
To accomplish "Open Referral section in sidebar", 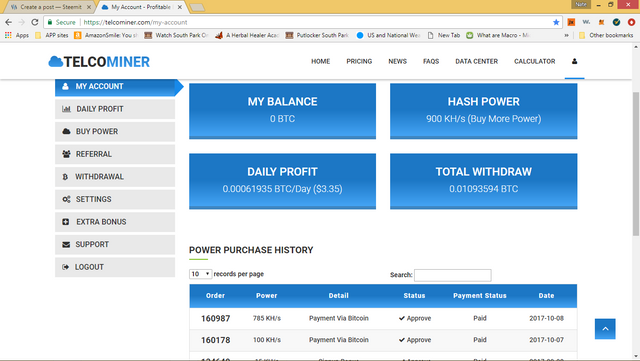I will [x=115, y=154].
